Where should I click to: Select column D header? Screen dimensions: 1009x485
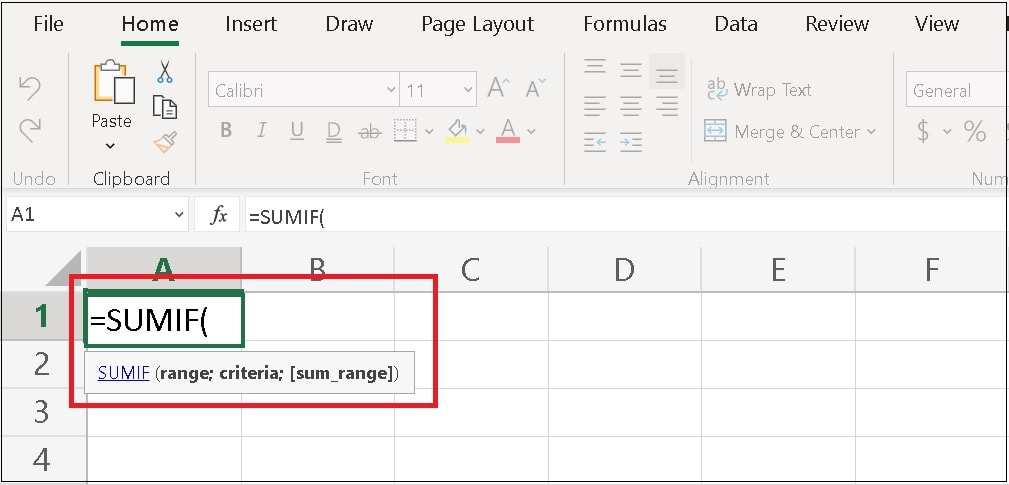tap(624, 270)
